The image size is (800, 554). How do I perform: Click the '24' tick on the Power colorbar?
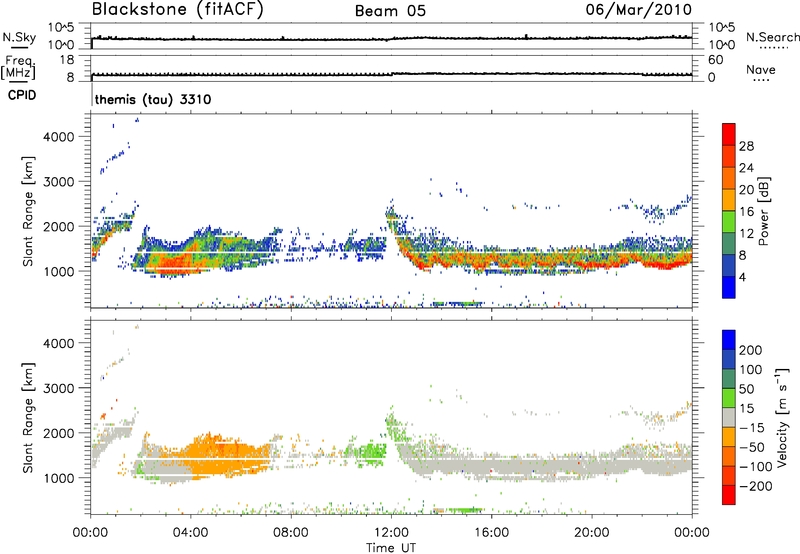(x=746, y=168)
